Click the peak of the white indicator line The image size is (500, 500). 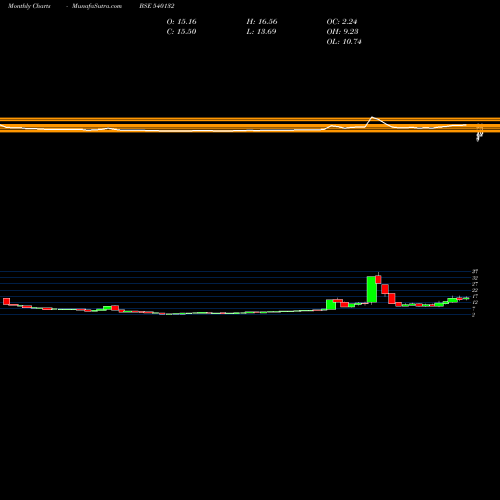[x=372, y=117]
